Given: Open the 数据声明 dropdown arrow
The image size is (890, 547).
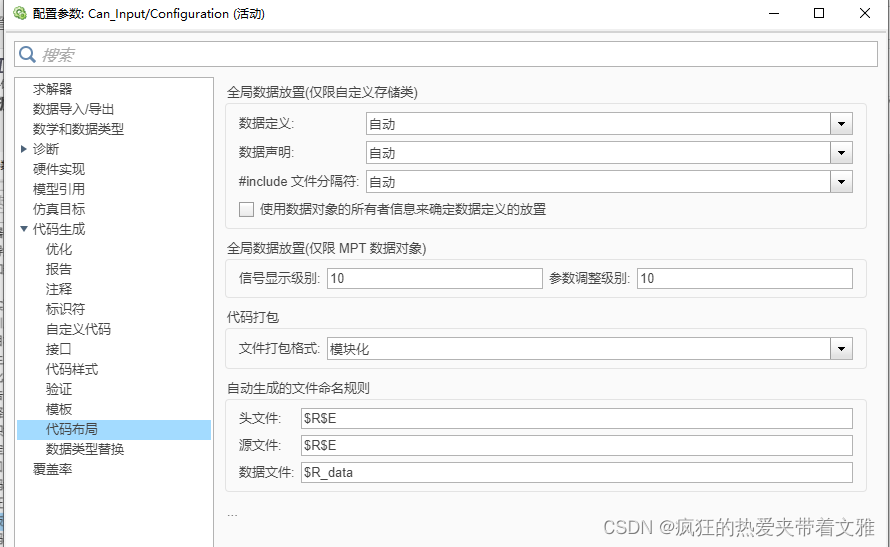Looking at the screenshot, I should point(841,153).
